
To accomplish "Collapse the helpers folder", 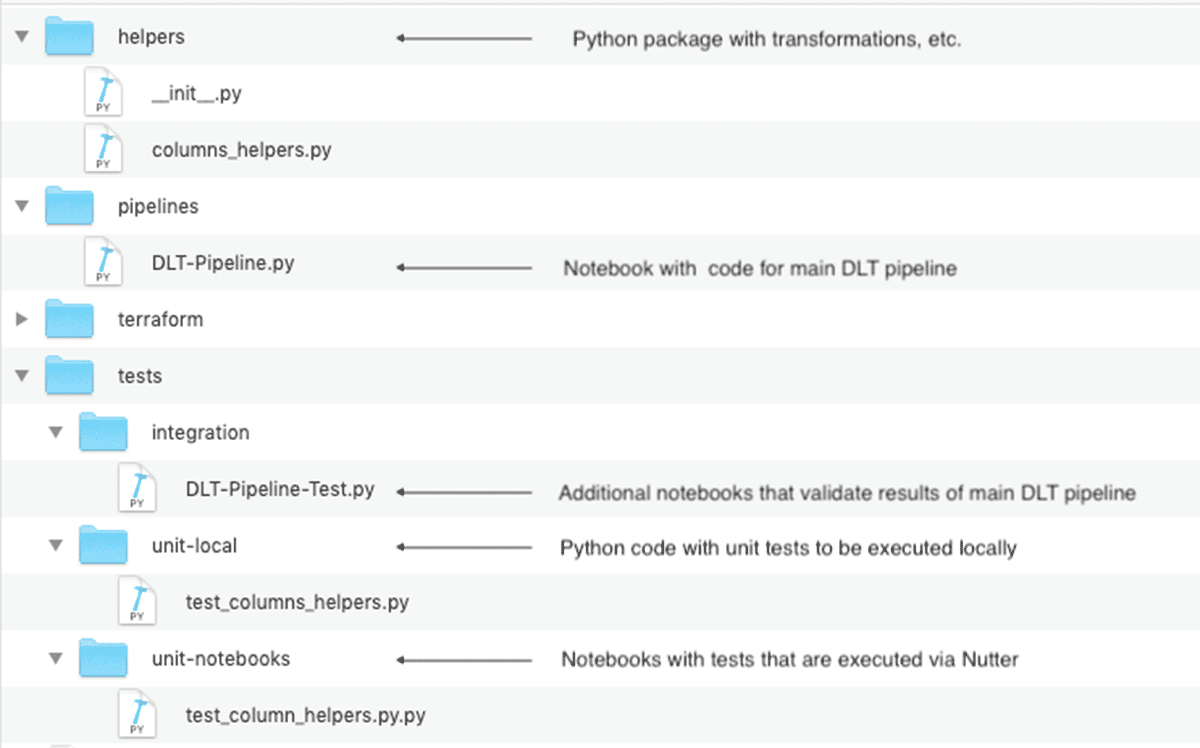I will [x=22, y=38].
